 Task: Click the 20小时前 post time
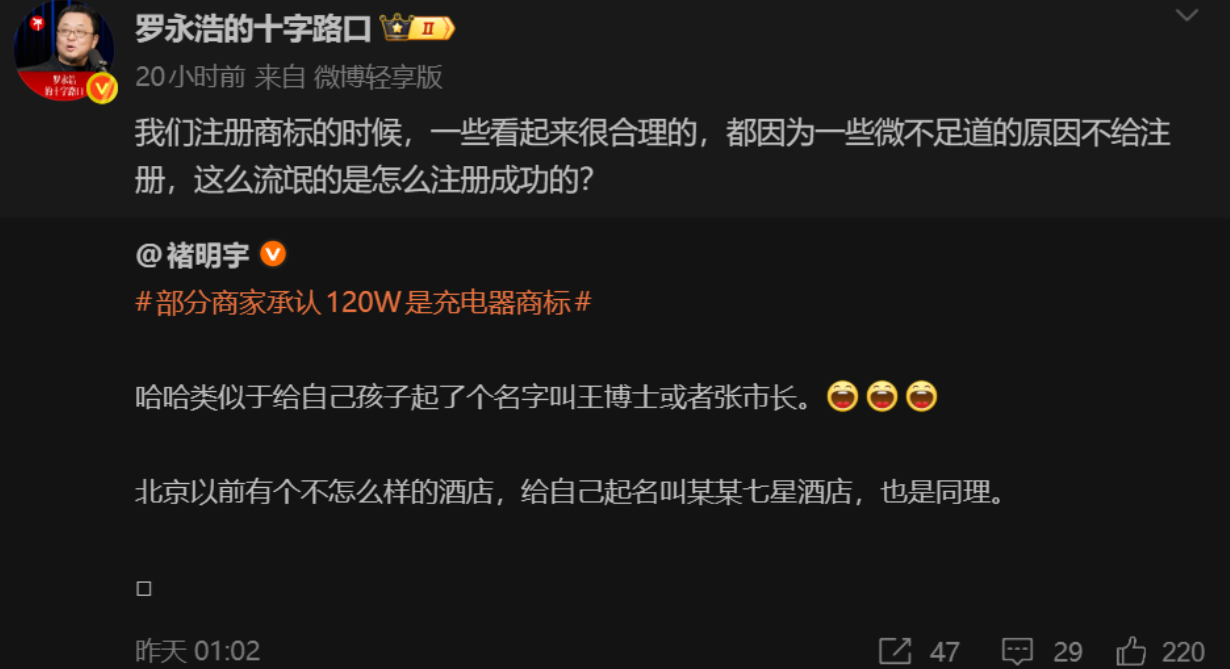[190, 78]
